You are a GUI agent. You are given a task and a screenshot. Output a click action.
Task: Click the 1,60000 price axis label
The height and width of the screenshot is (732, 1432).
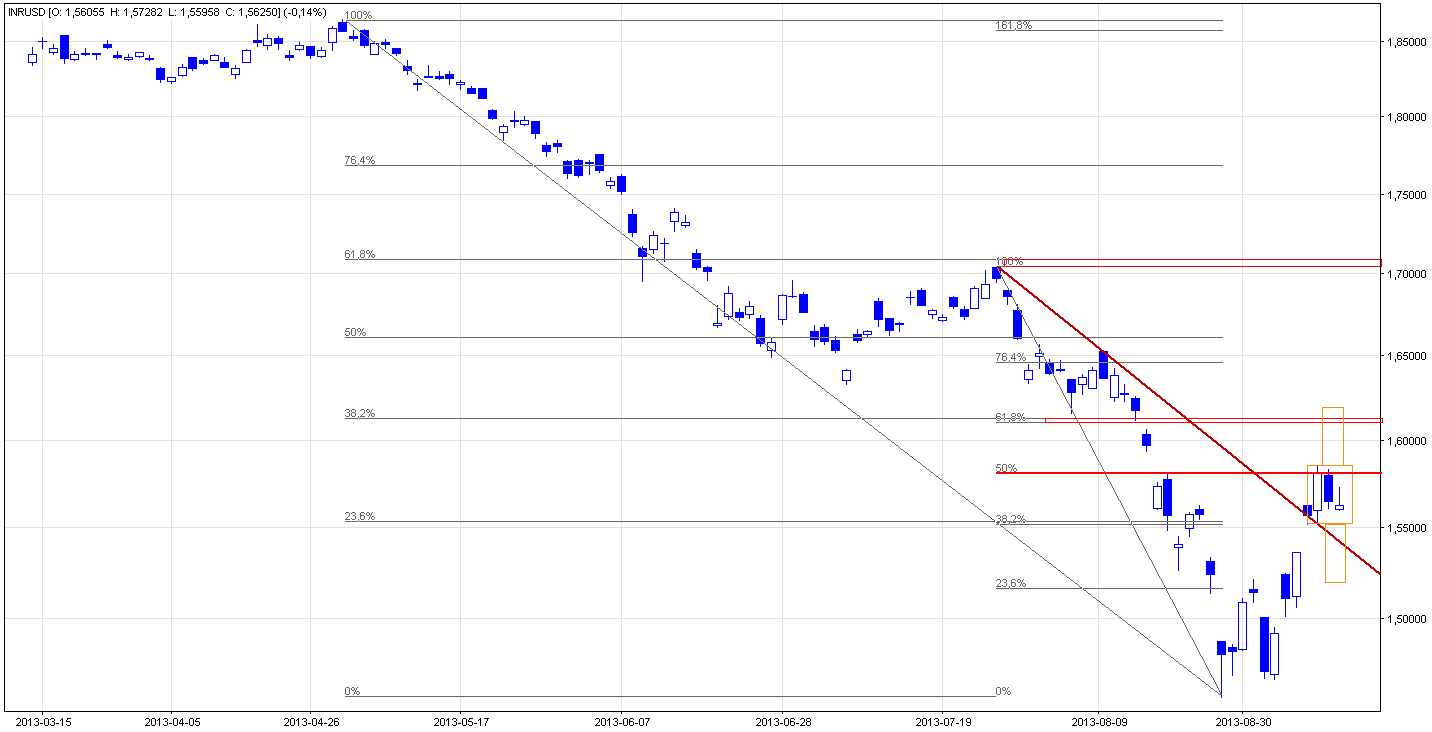1406,440
